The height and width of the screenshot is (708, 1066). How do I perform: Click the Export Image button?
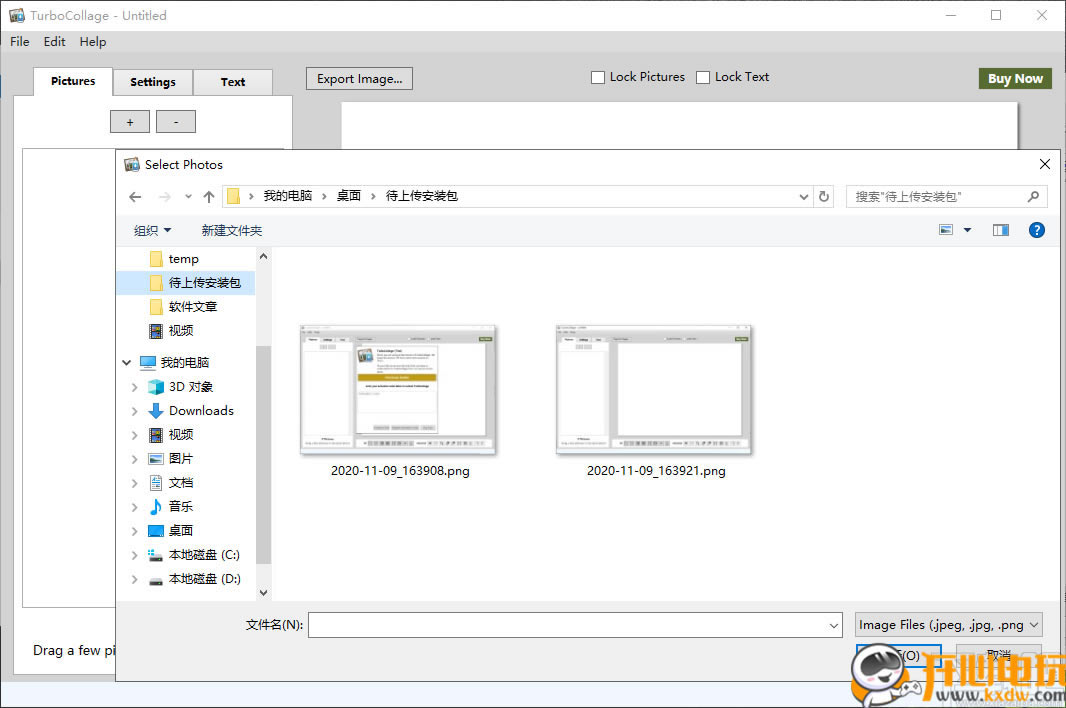pos(359,79)
